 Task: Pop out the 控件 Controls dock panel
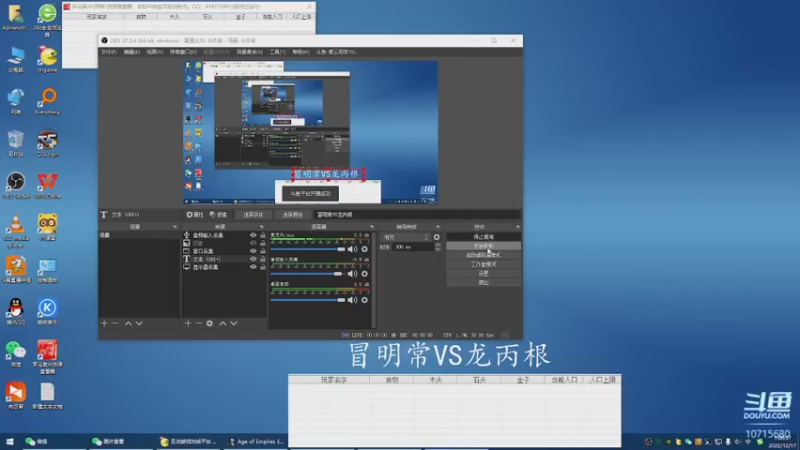coord(517,227)
